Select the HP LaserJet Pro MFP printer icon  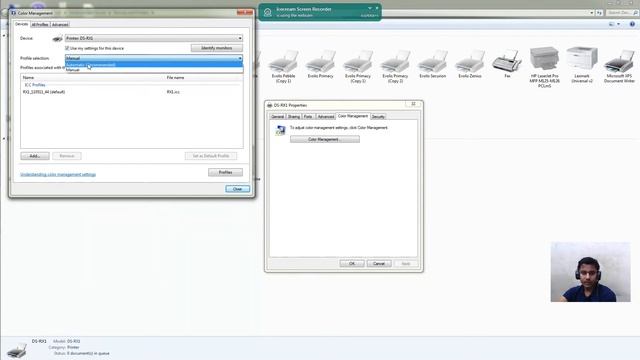click(544, 67)
